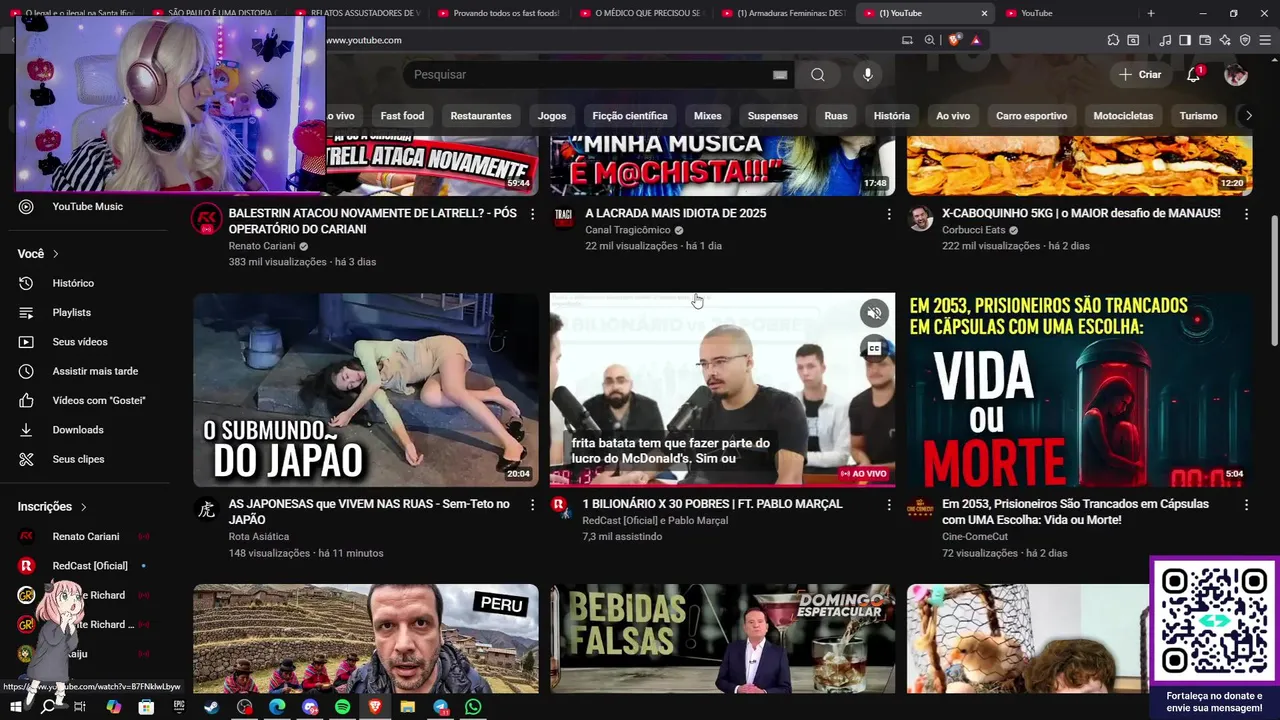The height and width of the screenshot is (720, 1280).
Task: Play the O SUBMUNDO DO JAPÃO thumbnail
Action: click(x=366, y=390)
